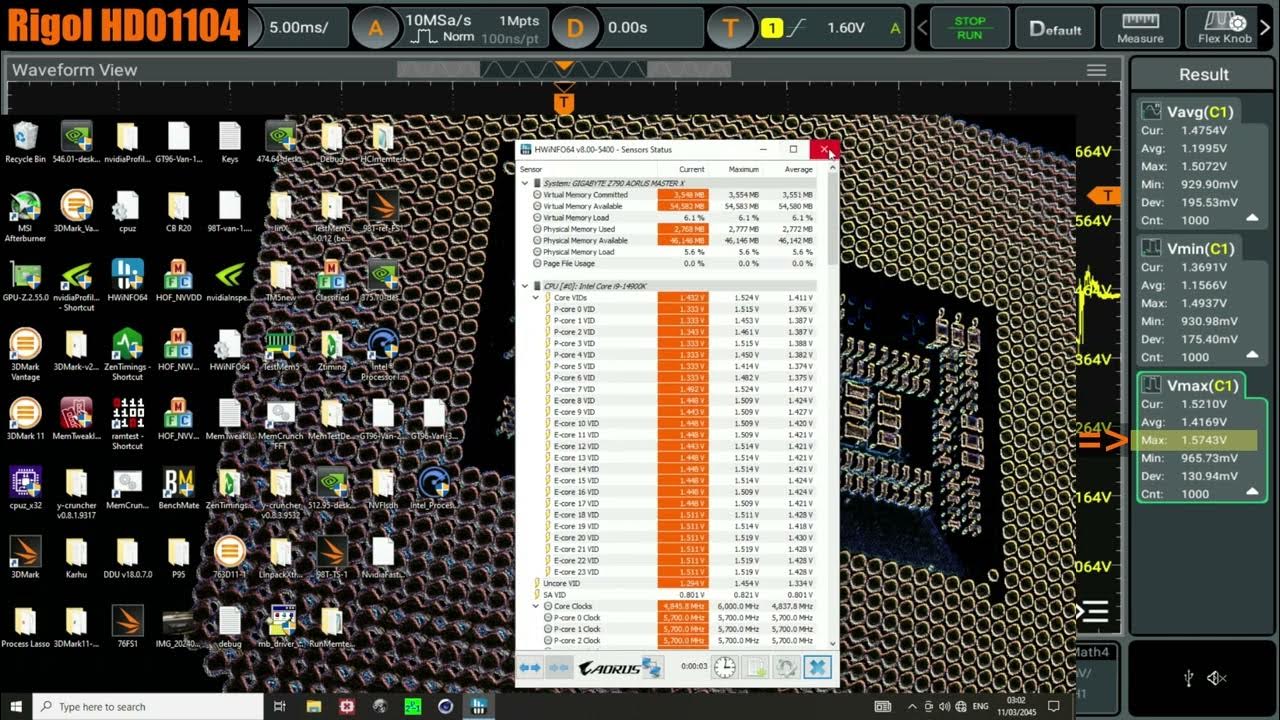The width and height of the screenshot is (1280, 720).
Task: Collapse the CPU Intel Core i9-14900K group
Action: tap(525, 286)
